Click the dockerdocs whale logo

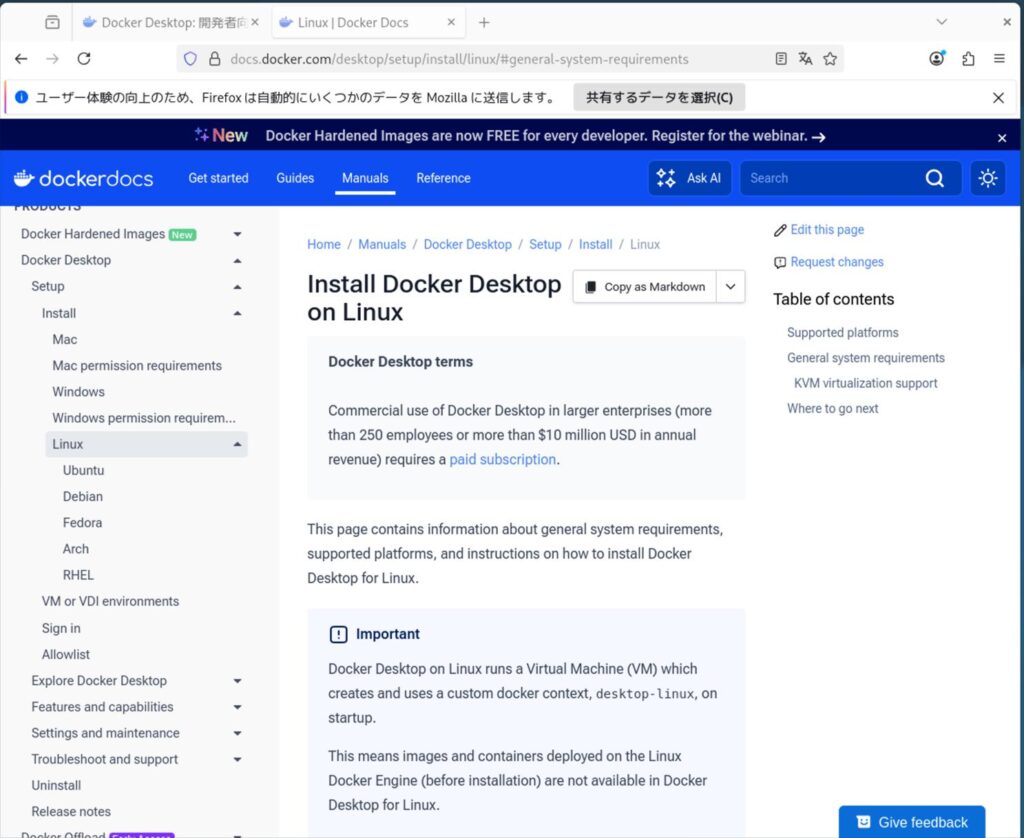pos(83,178)
